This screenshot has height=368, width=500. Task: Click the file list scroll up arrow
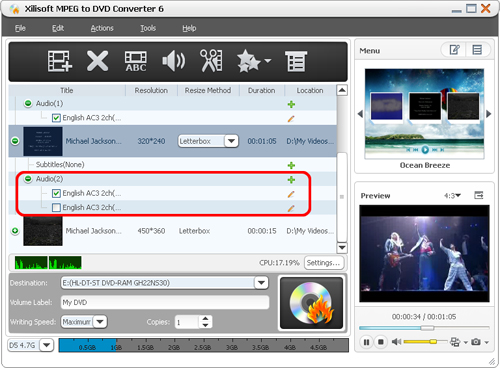point(342,90)
